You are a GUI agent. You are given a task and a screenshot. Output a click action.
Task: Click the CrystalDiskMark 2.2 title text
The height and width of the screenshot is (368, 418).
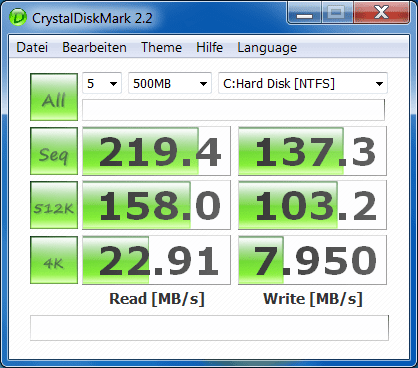point(92,18)
